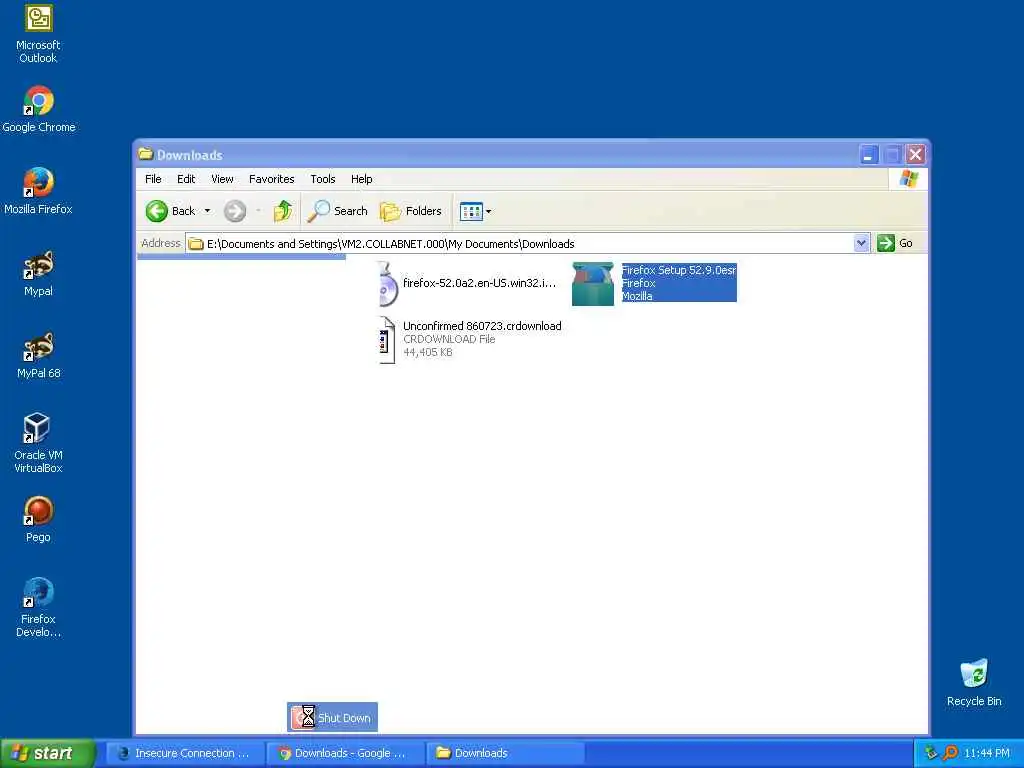This screenshot has width=1024, height=768.
Task: Open the Views dropdown button
Action: pyautogui.click(x=475, y=211)
